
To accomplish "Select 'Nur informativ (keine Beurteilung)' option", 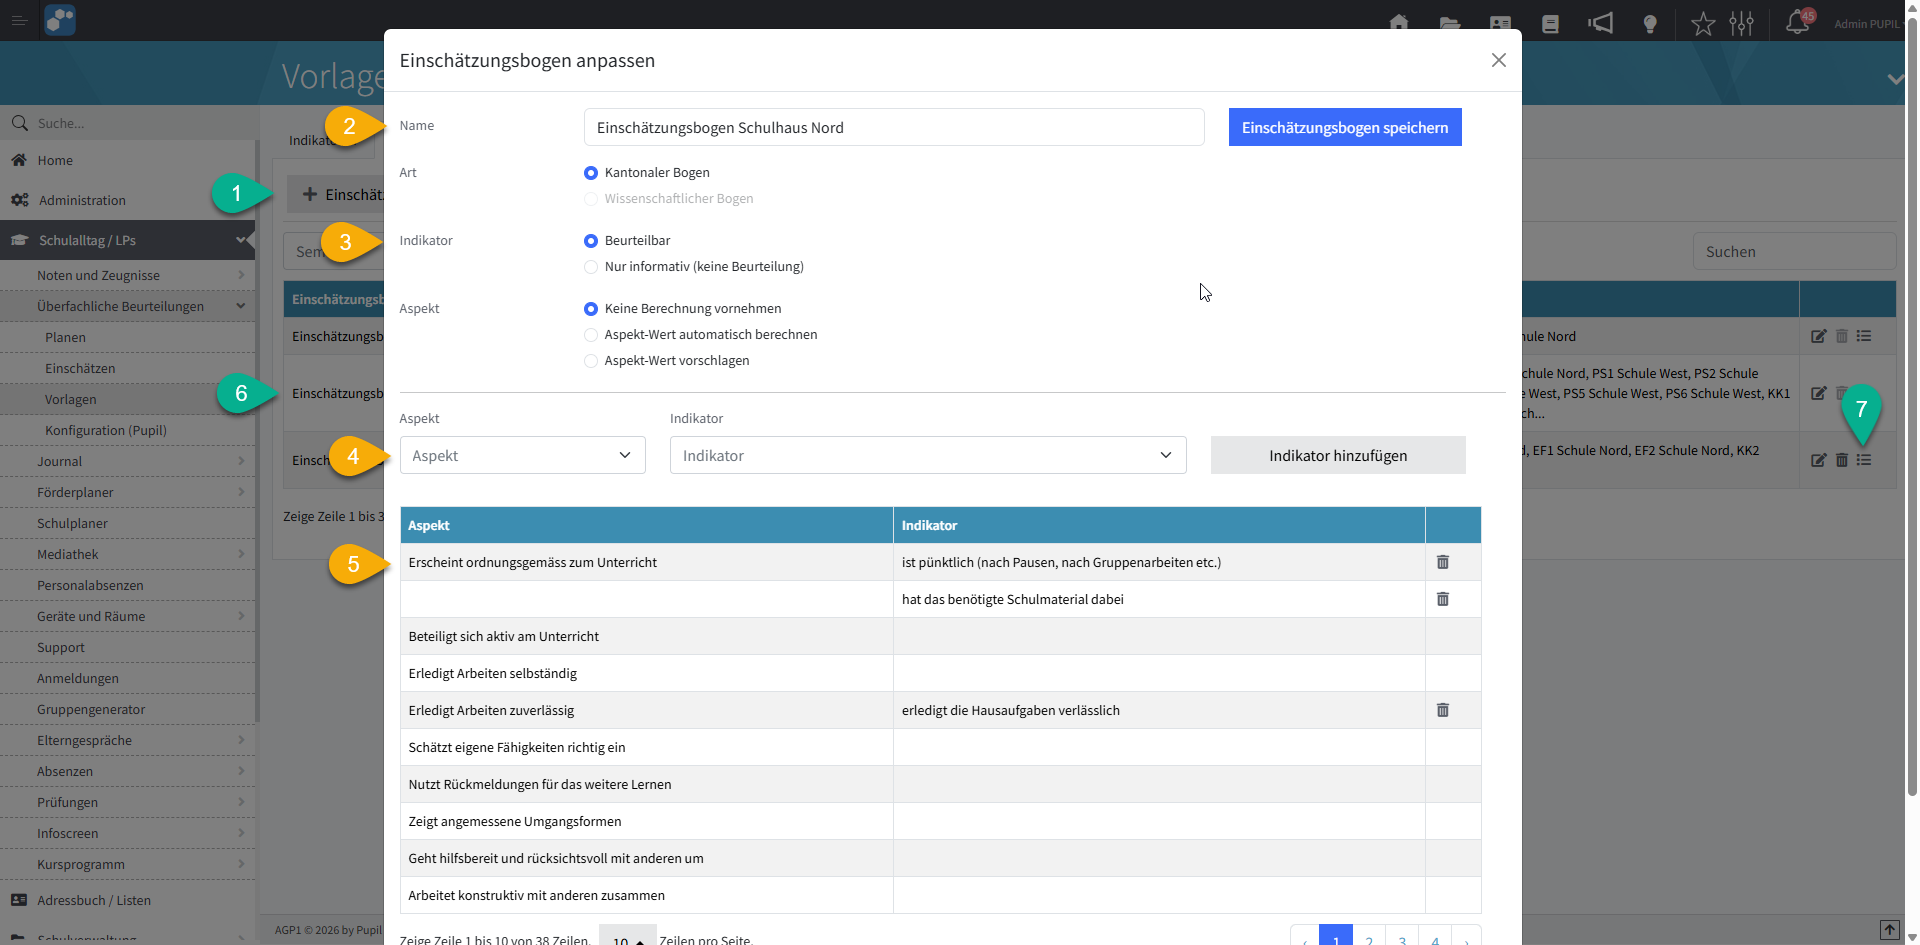I will click(x=591, y=267).
